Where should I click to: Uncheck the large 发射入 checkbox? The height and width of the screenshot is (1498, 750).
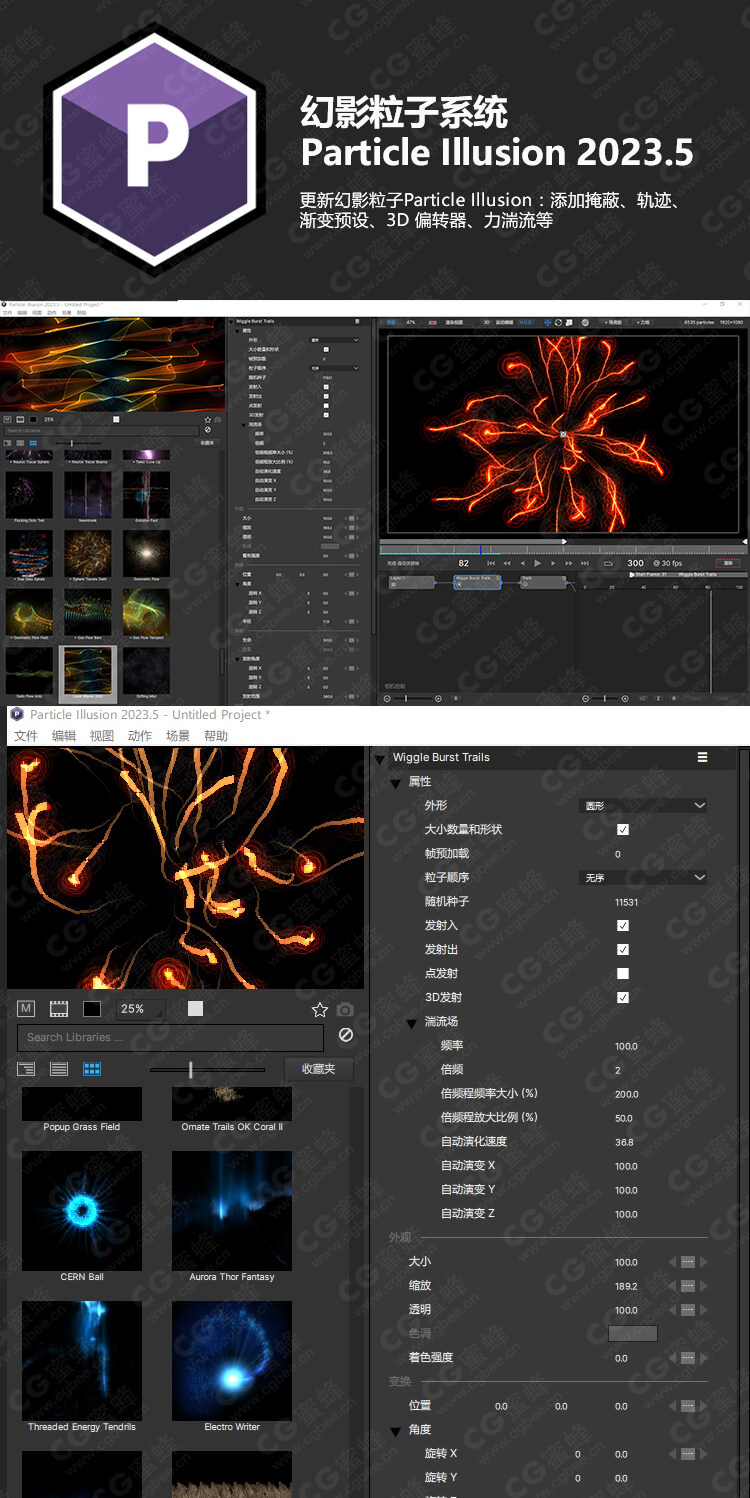coord(623,925)
